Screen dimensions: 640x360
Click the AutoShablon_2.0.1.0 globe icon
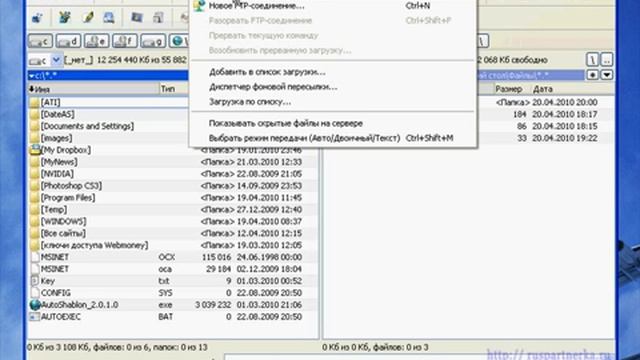(x=35, y=305)
